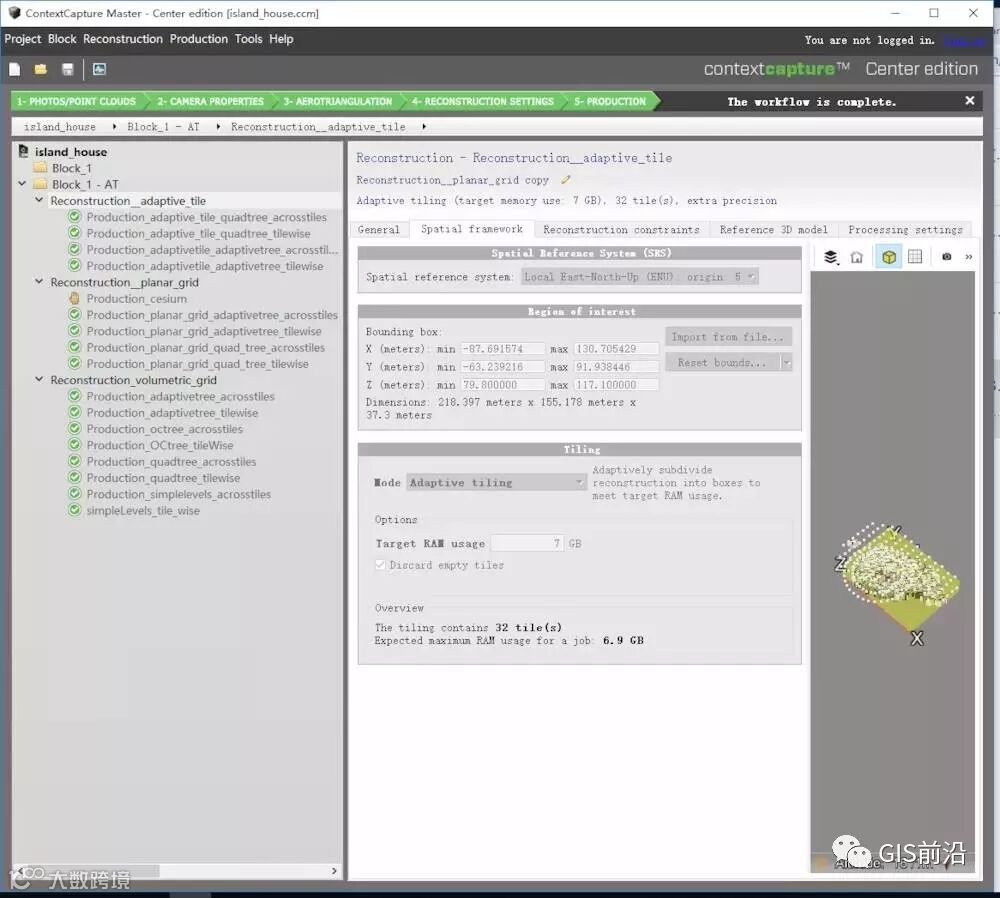Click the New project icon in toolbar
This screenshot has height=898, width=1000.
click(15, 69)
